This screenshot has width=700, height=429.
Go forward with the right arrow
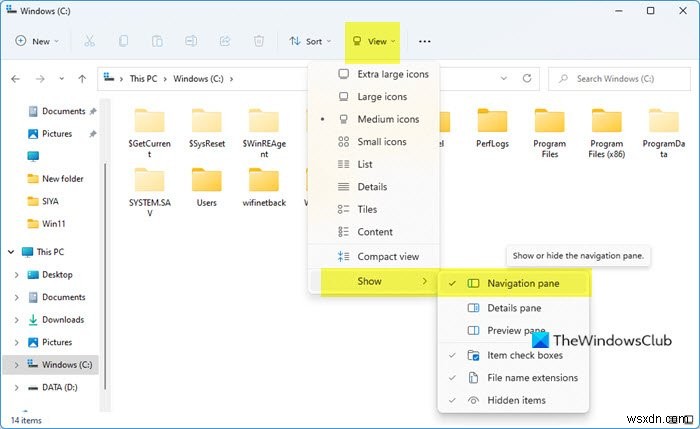click(x=40, y=79)
